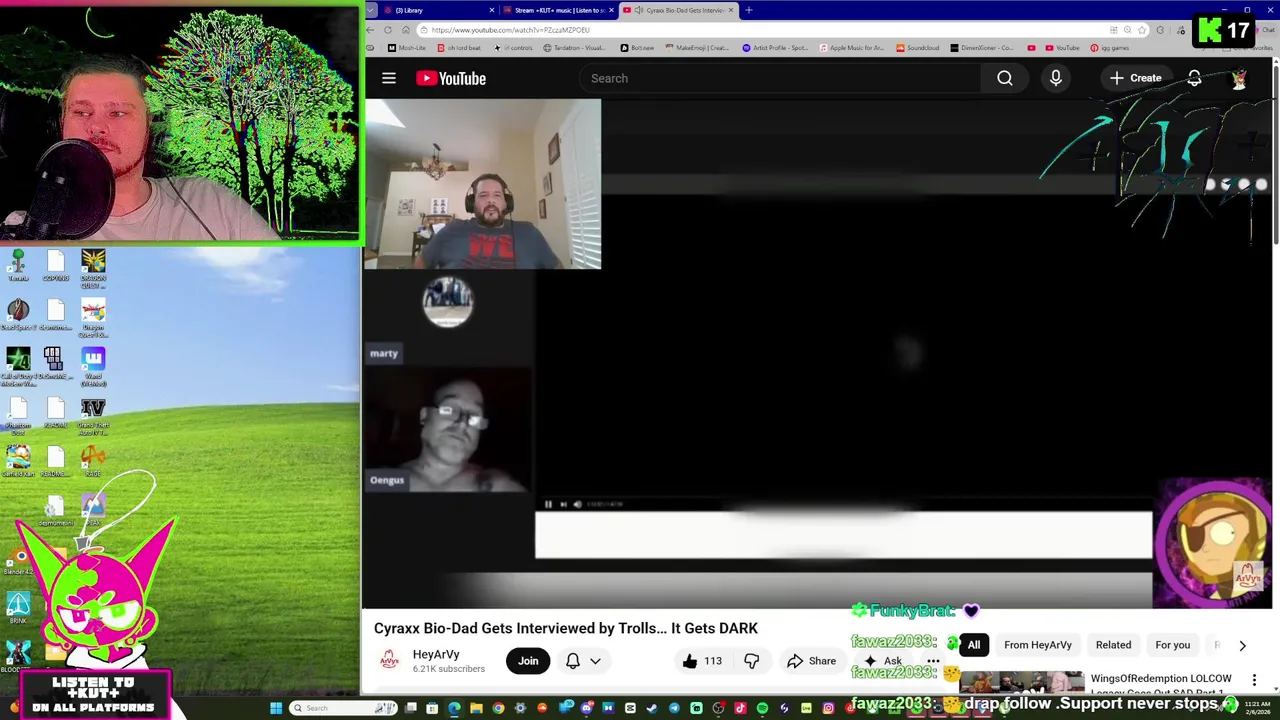
Task: Open options menu for WingsOfRedemption LOLCOW video
Action: [1254, 680]
